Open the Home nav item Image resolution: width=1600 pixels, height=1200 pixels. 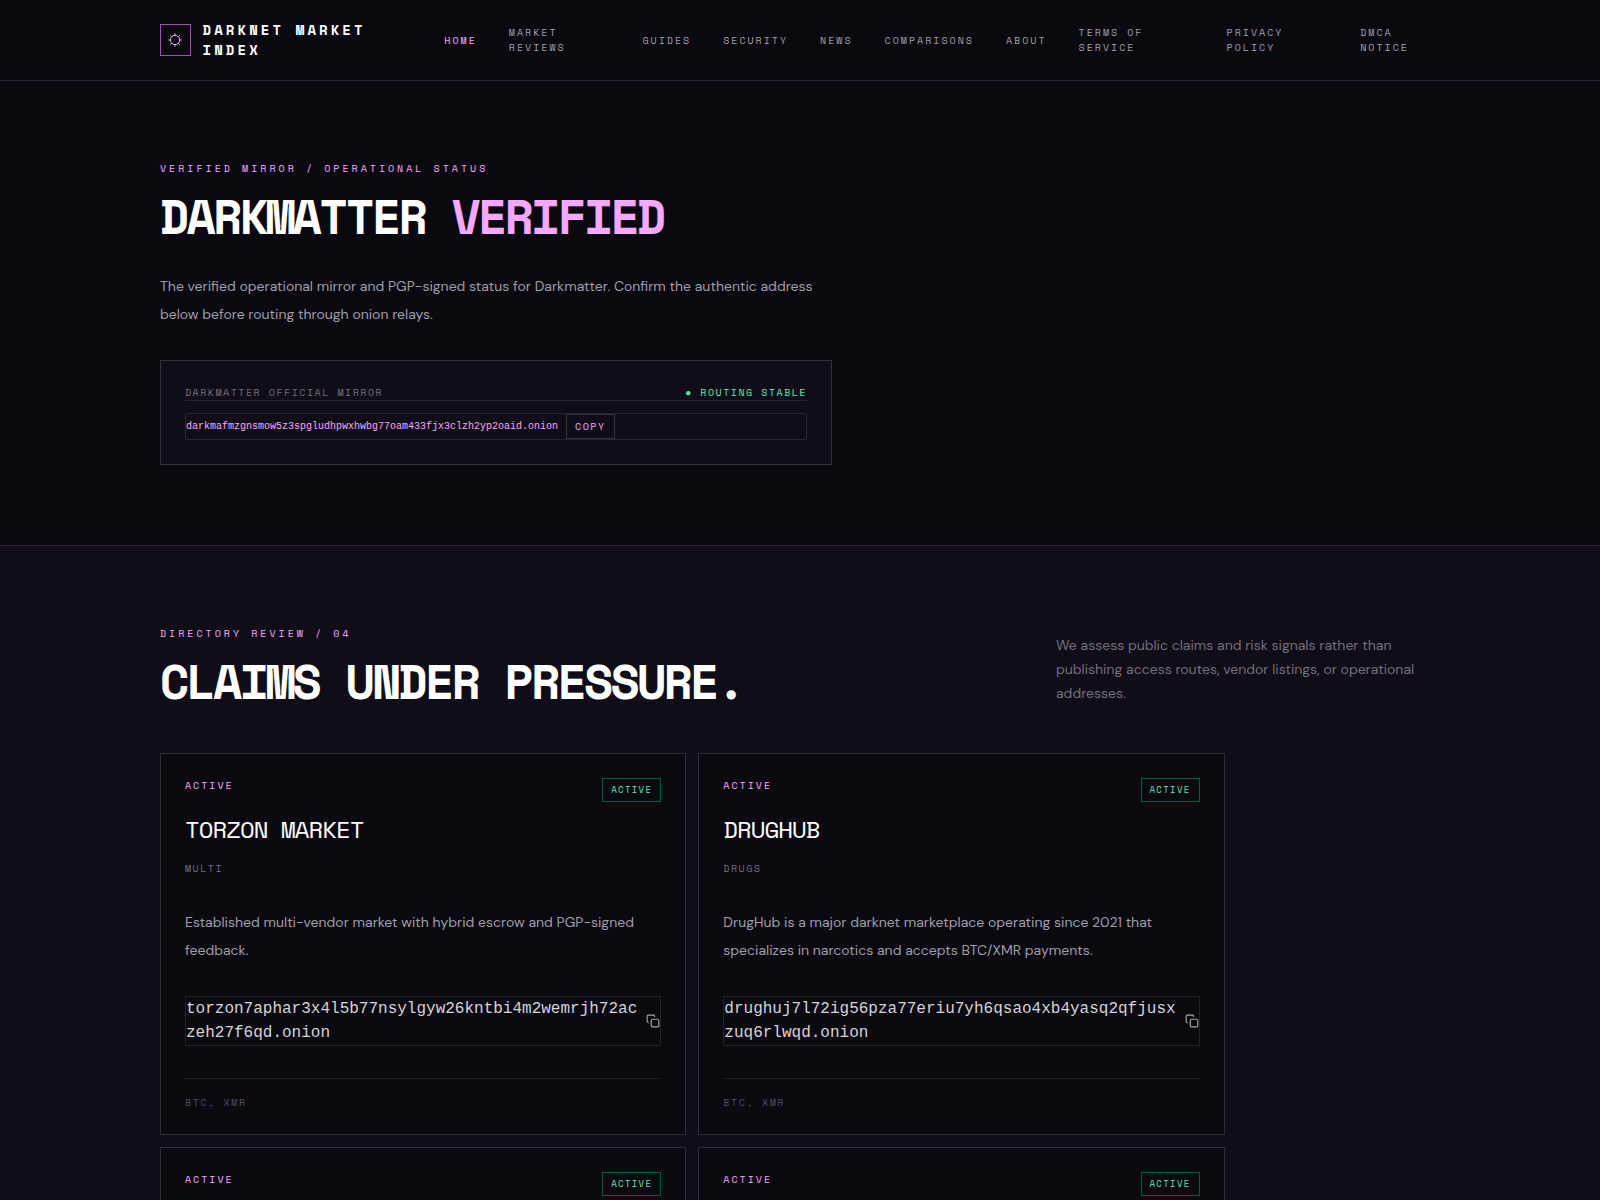coord(460,41)
